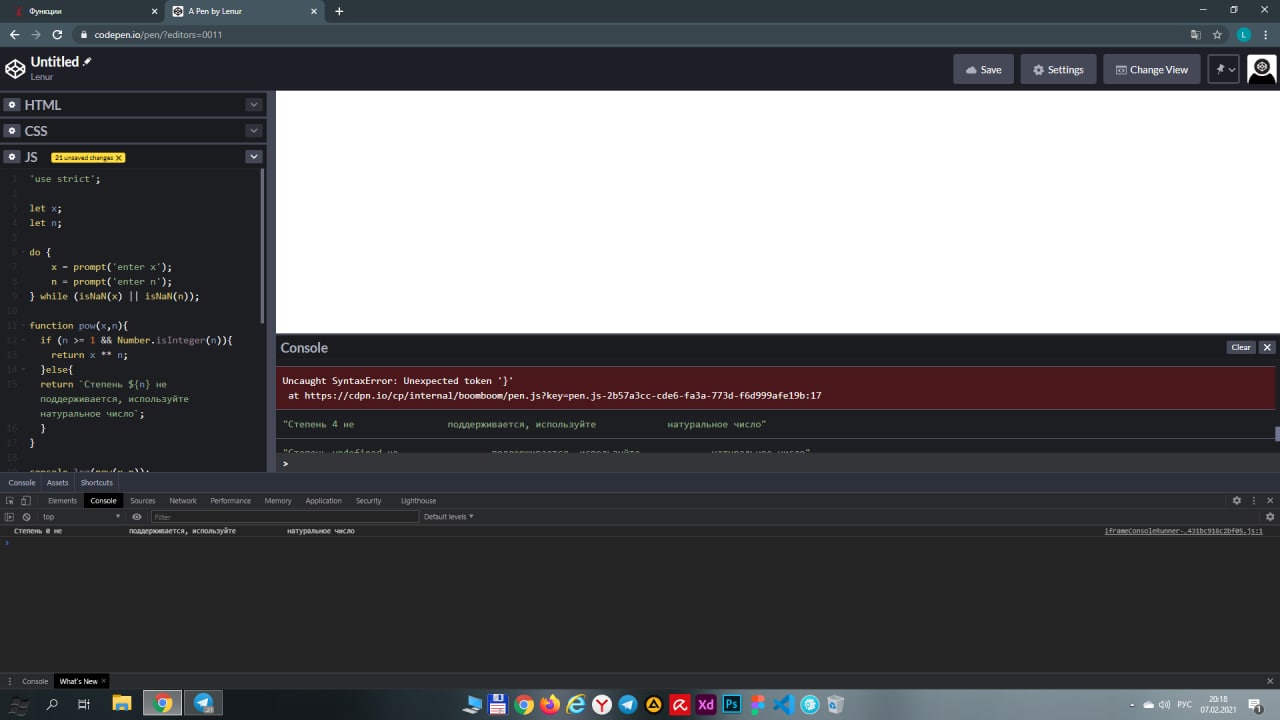Expand the CSS editor dropdown
The width and height of the screenshot is (1280, 720).
click(254, 131)
